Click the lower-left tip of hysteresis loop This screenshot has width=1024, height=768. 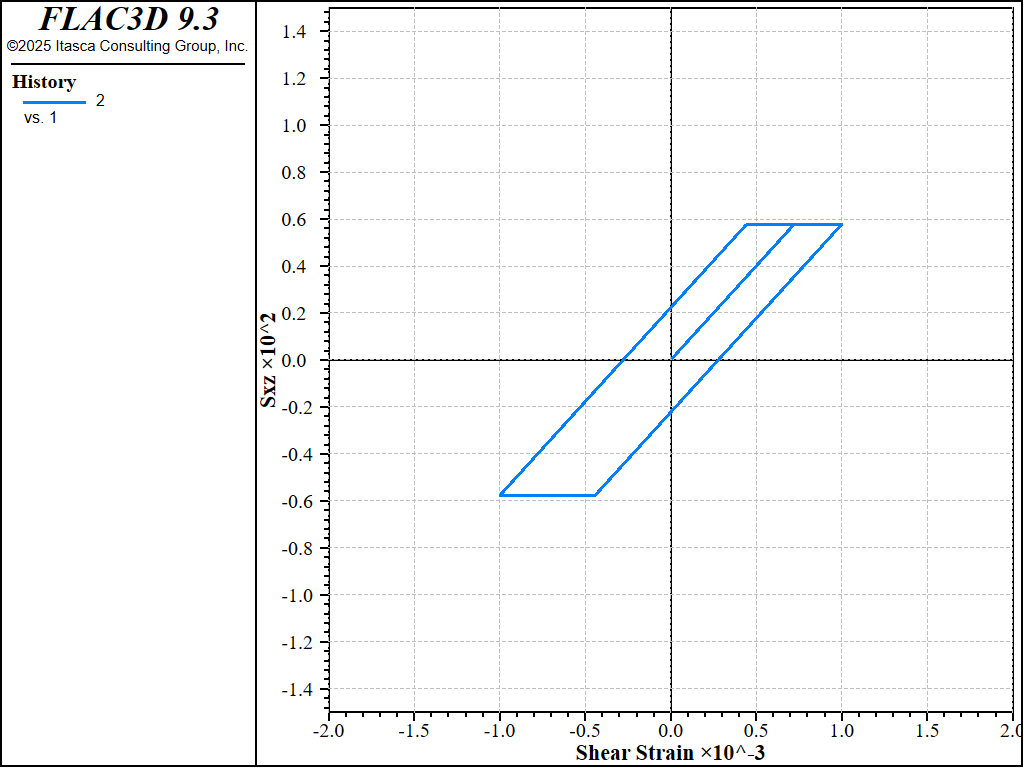pos(500,495)
